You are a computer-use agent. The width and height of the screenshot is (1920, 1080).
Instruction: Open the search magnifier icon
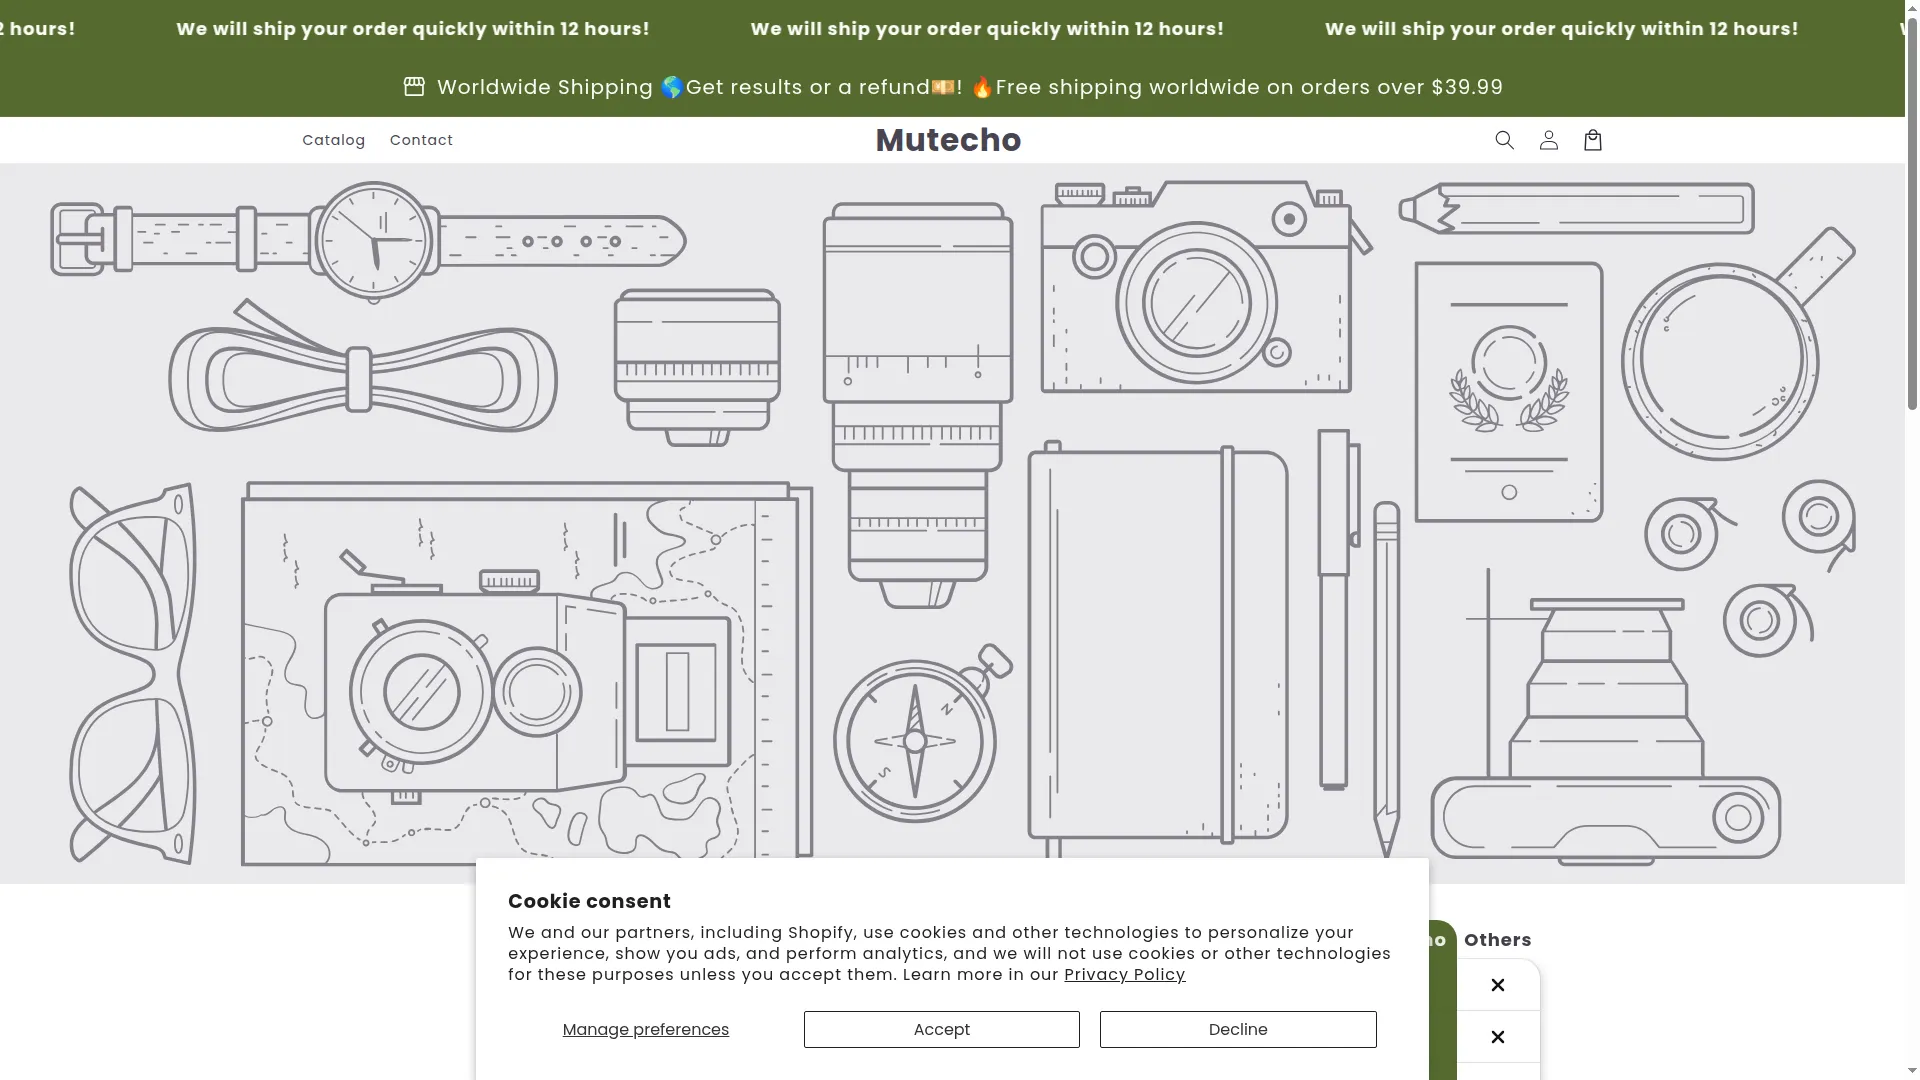point(1504,140)
